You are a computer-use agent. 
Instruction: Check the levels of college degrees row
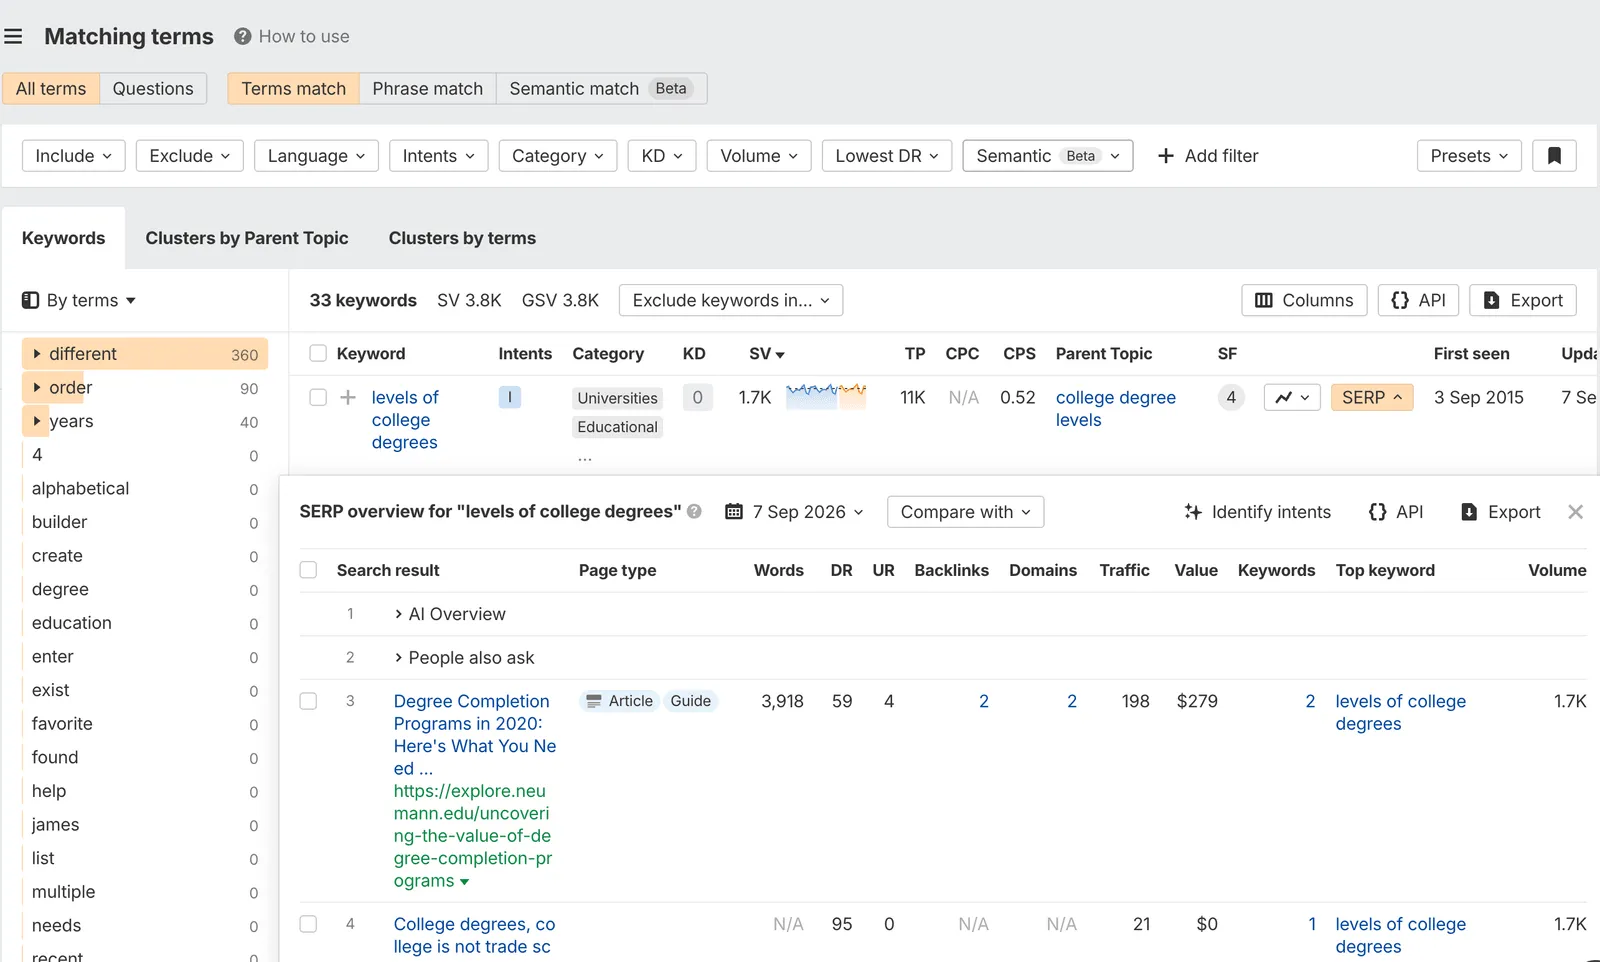[x=318, y=398]
